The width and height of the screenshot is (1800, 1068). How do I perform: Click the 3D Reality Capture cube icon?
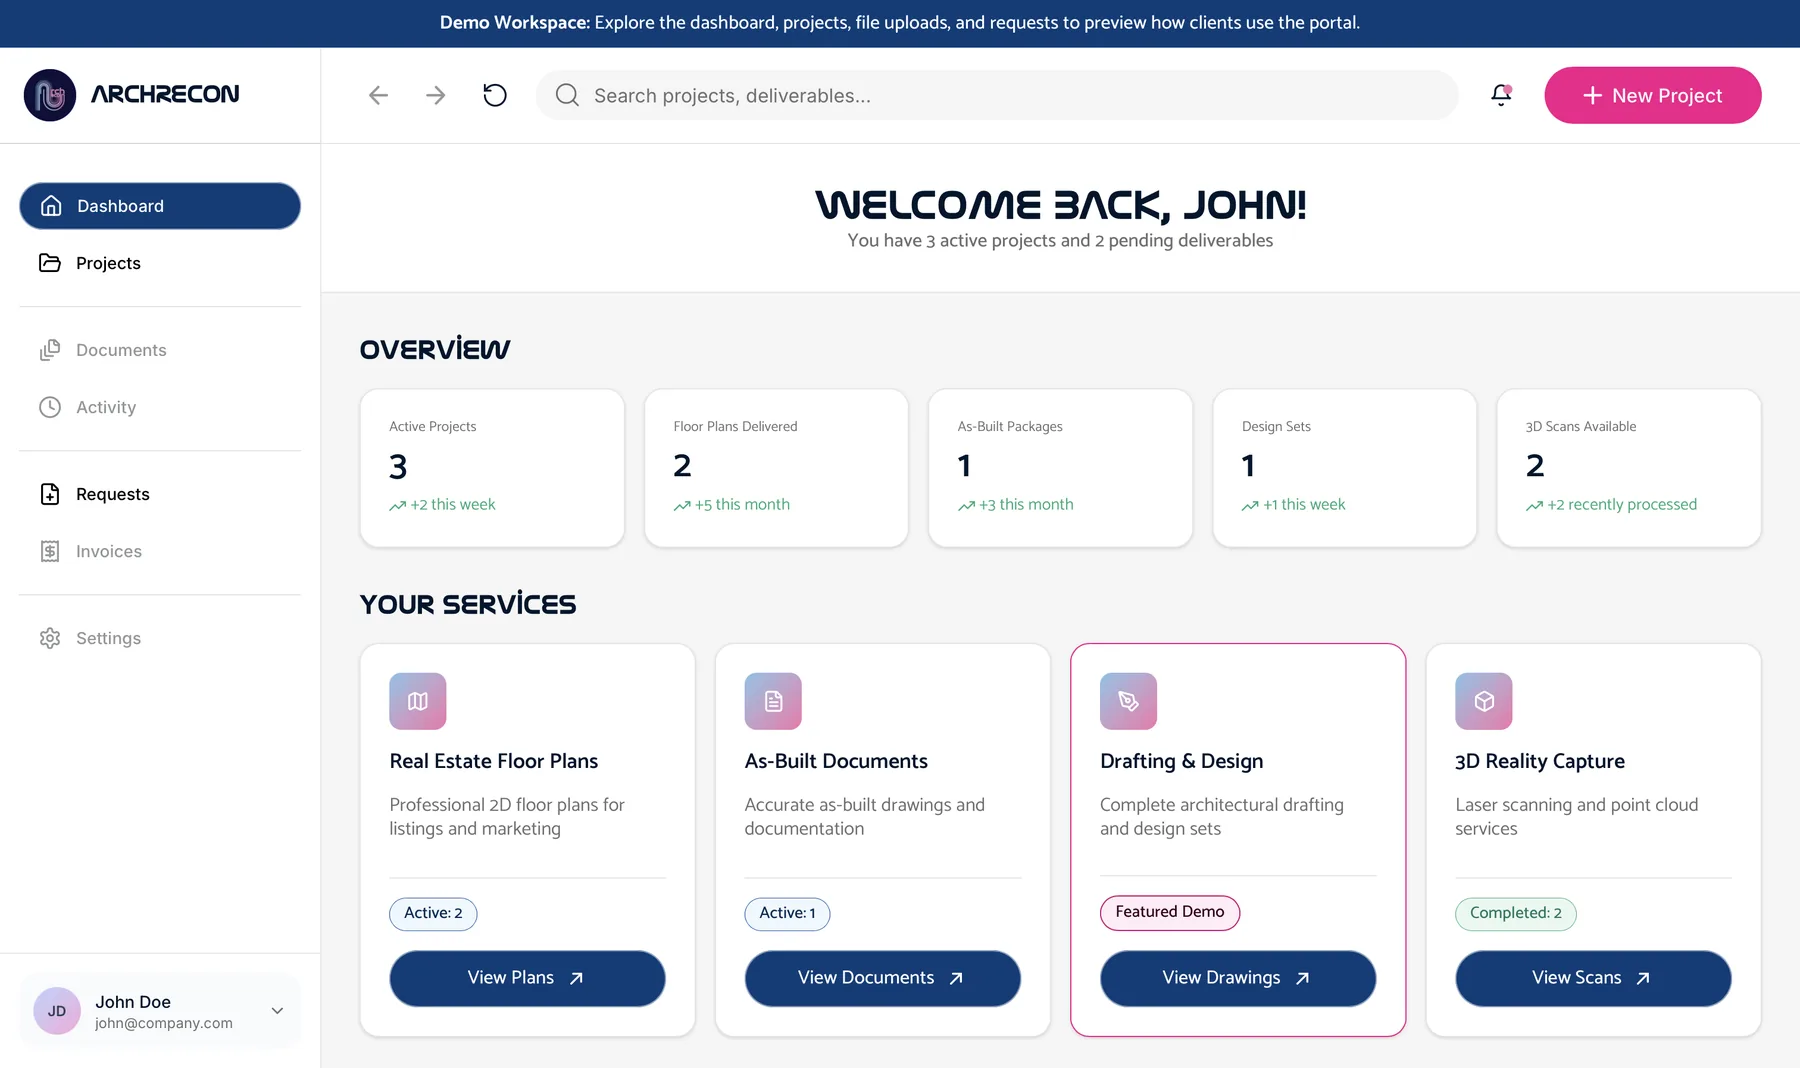[x=1484, y=701]
